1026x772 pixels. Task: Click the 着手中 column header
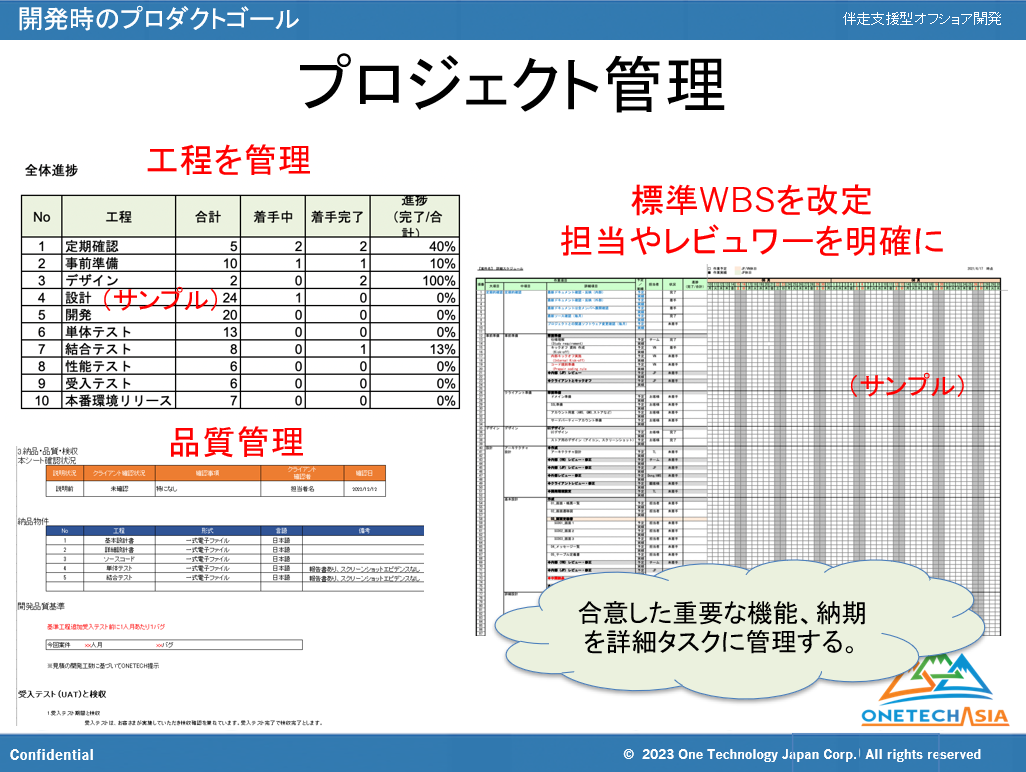(x=273, y=217)
